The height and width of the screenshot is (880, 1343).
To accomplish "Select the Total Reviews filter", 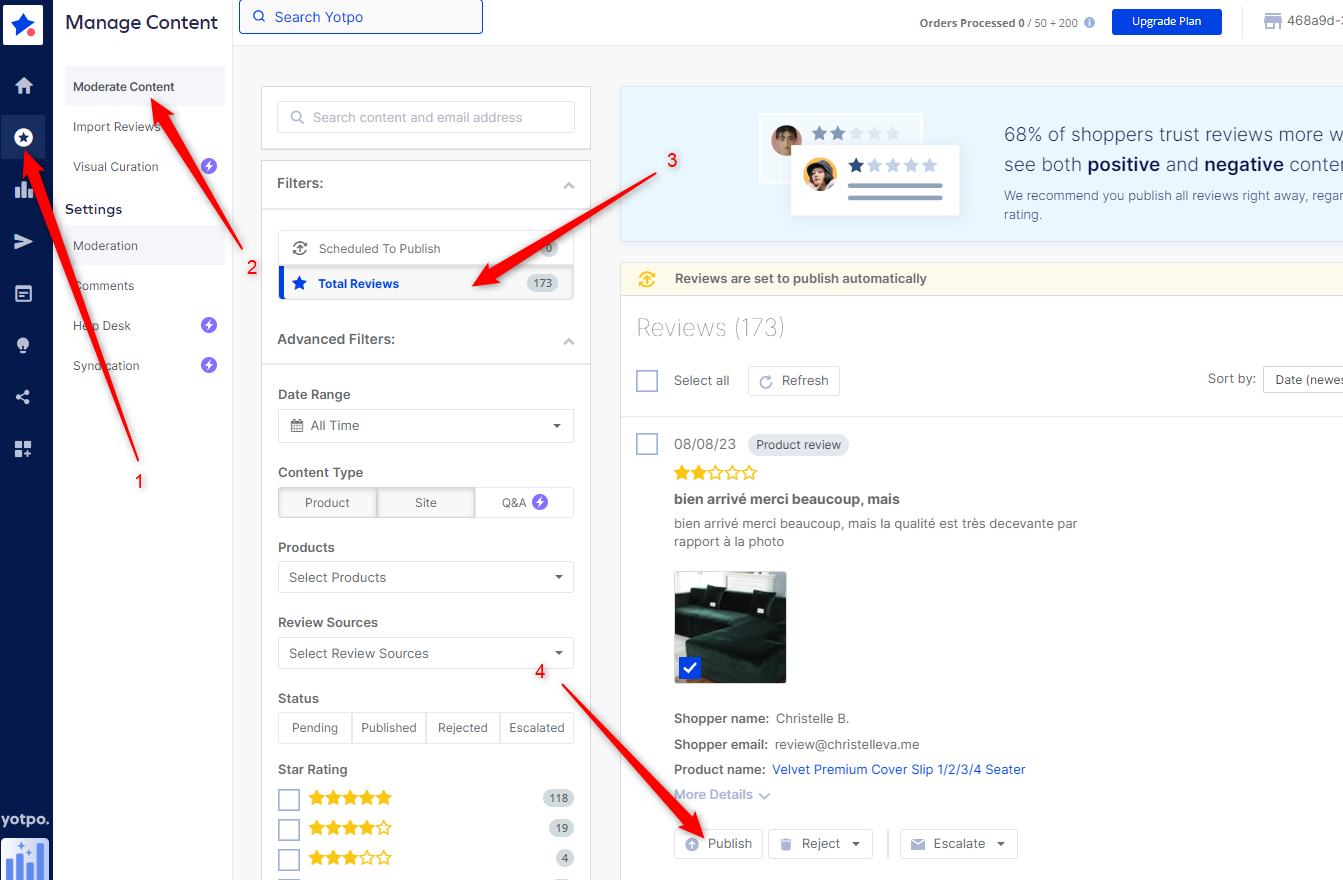I will [426, 283].
